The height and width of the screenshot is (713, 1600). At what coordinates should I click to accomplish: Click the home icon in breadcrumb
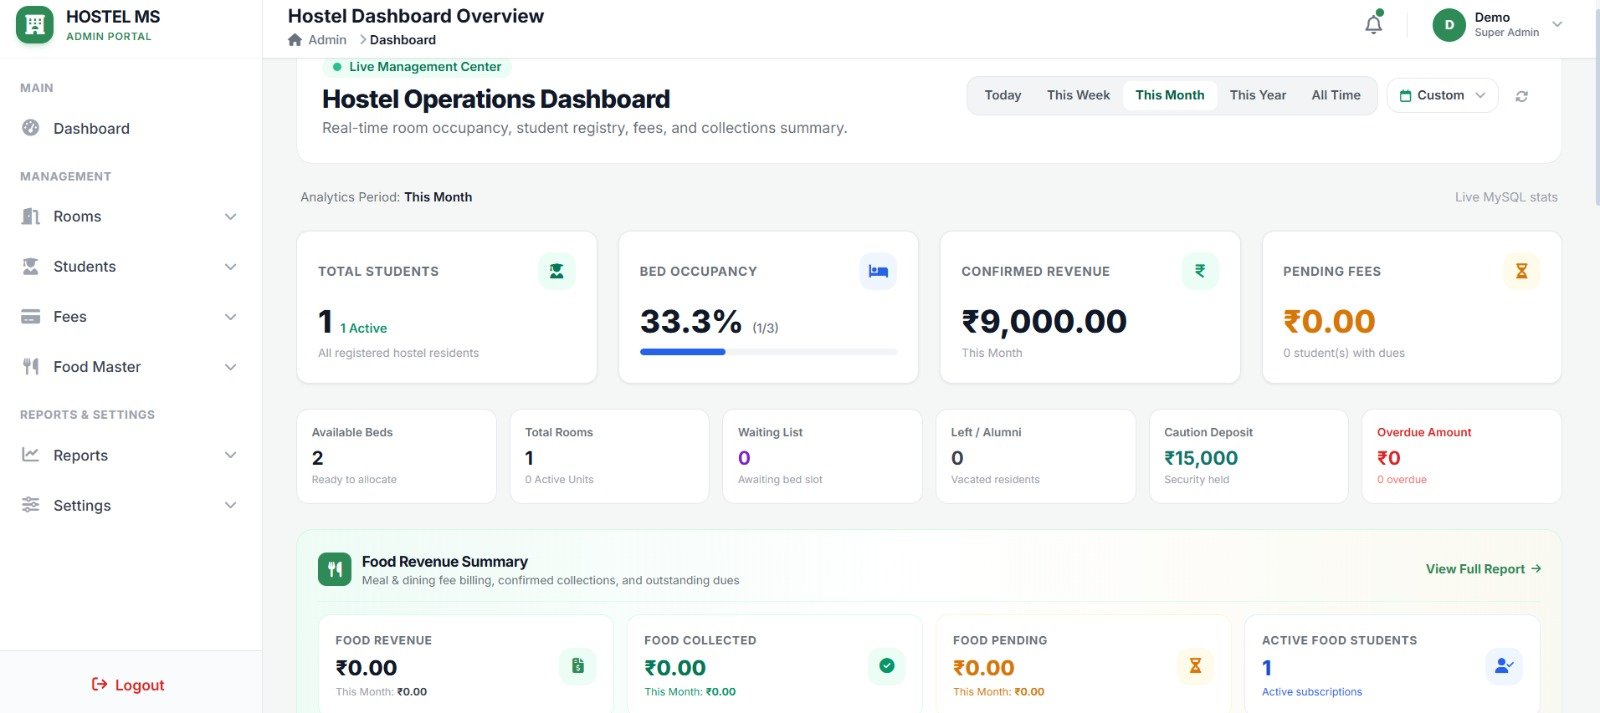295,40
